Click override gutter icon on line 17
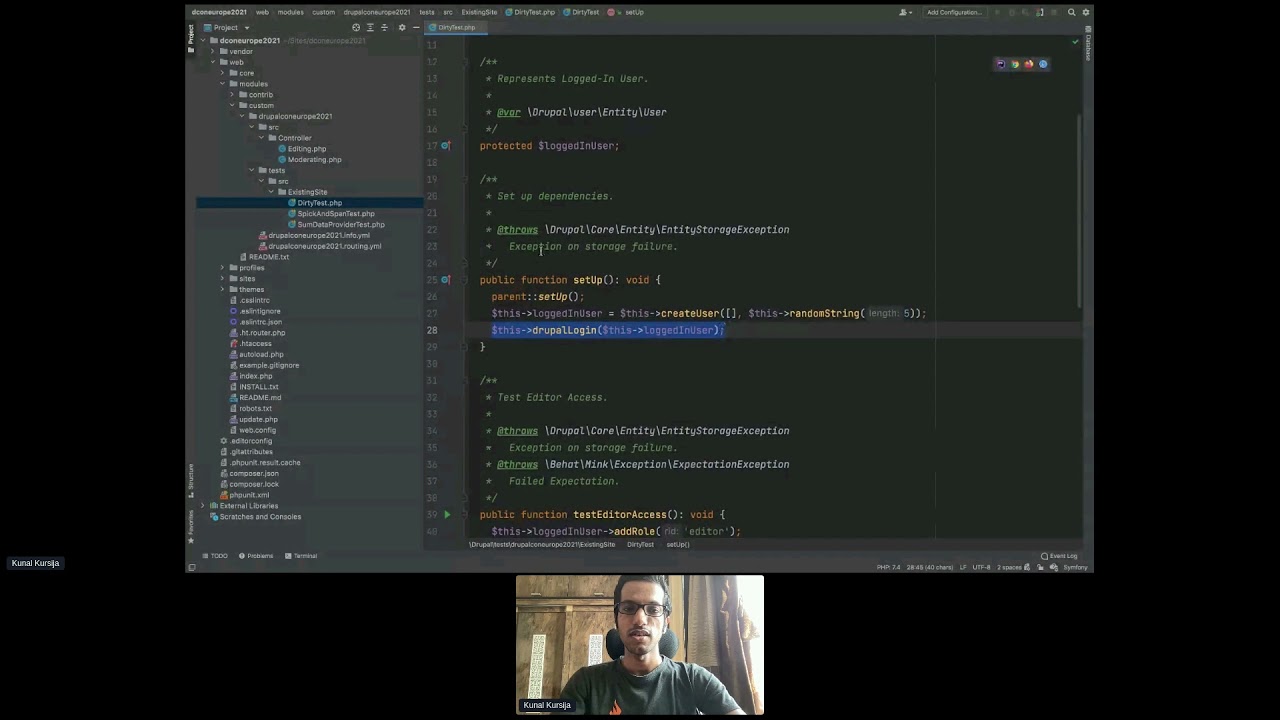 446,146
